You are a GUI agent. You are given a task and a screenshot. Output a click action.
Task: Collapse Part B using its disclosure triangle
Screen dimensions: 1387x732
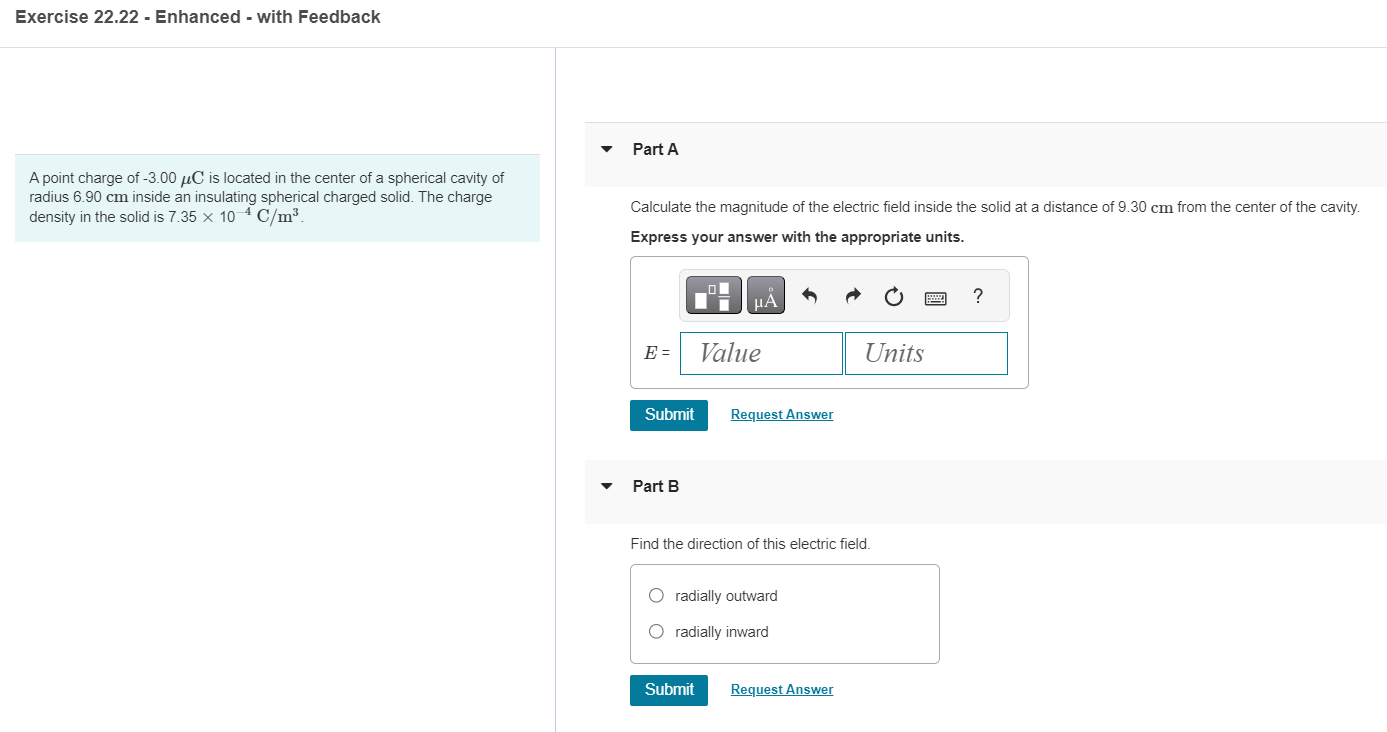(x=606, y=485)
